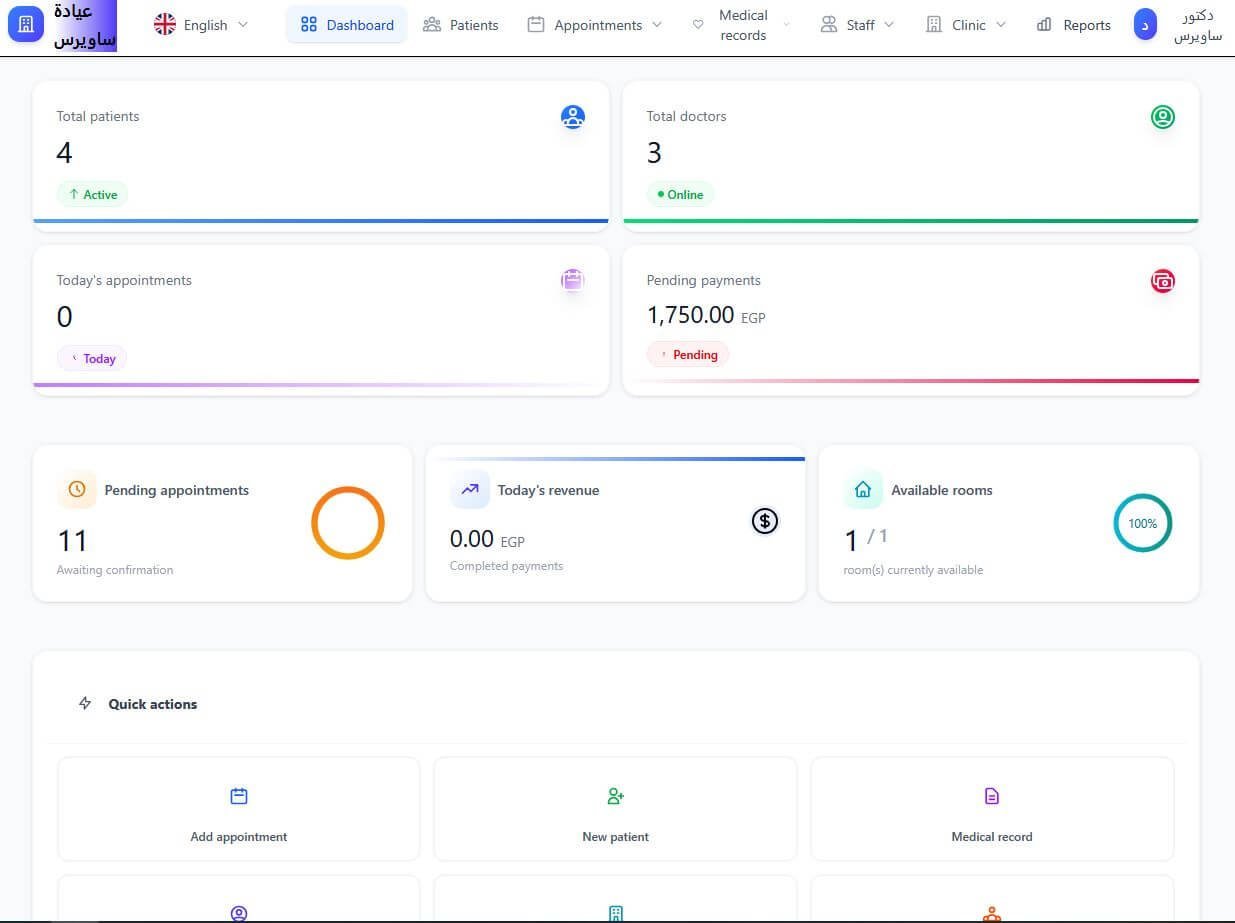Click the Reports bar chart icon

pyautogui.click(x=1044, y=25)
